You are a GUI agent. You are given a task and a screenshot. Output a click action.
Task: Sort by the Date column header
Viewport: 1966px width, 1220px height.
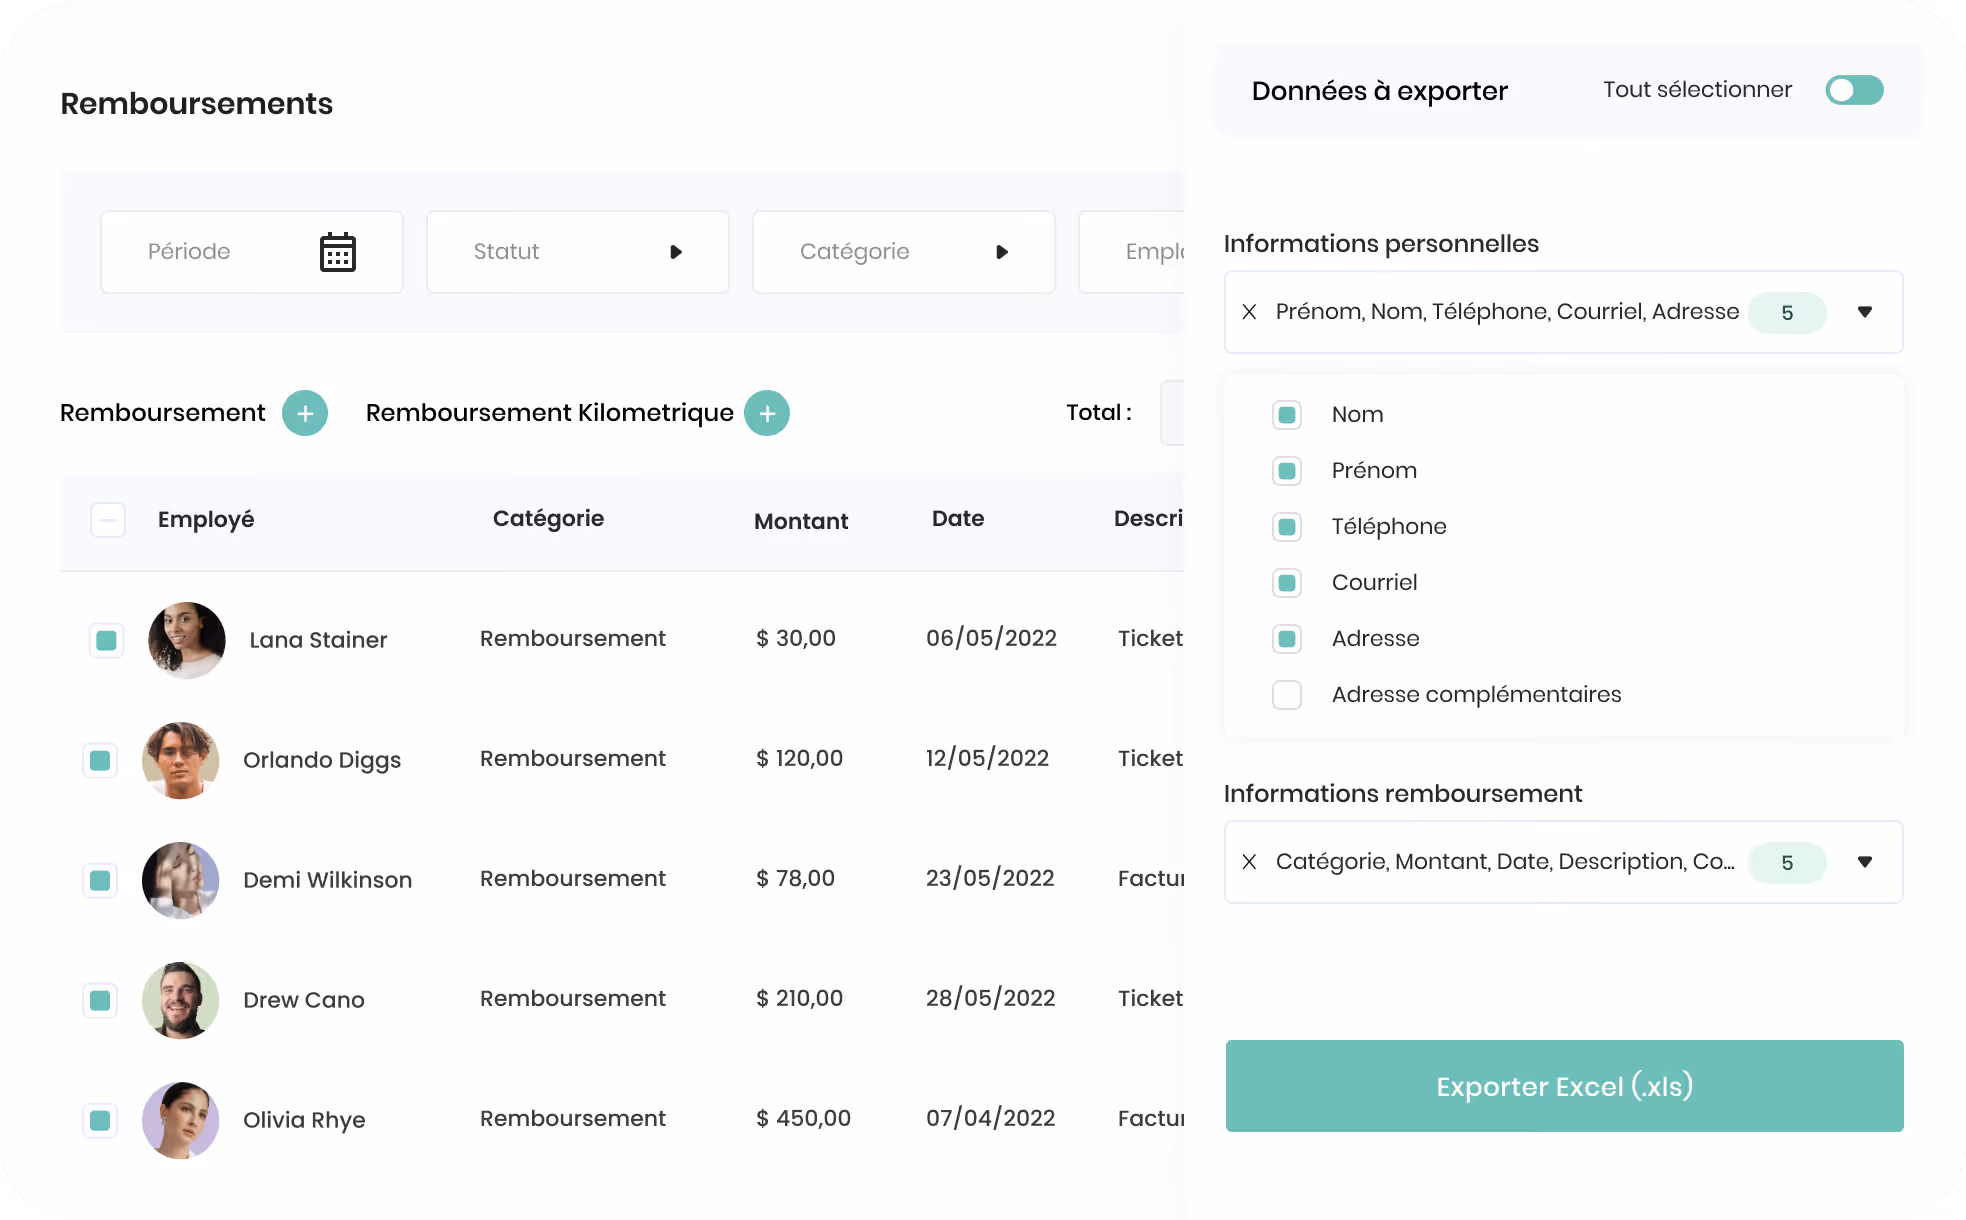[x=958, y=518]
